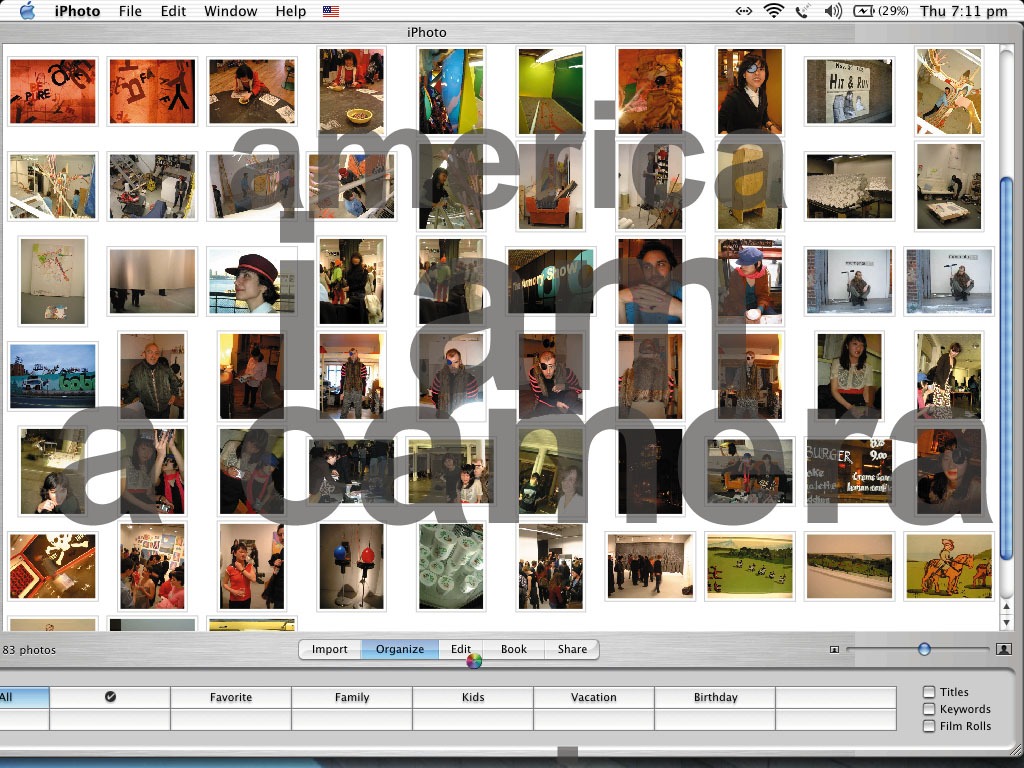Toggle the Film Rolls checkbox
1024x768 pixels.
coord(929,726)
